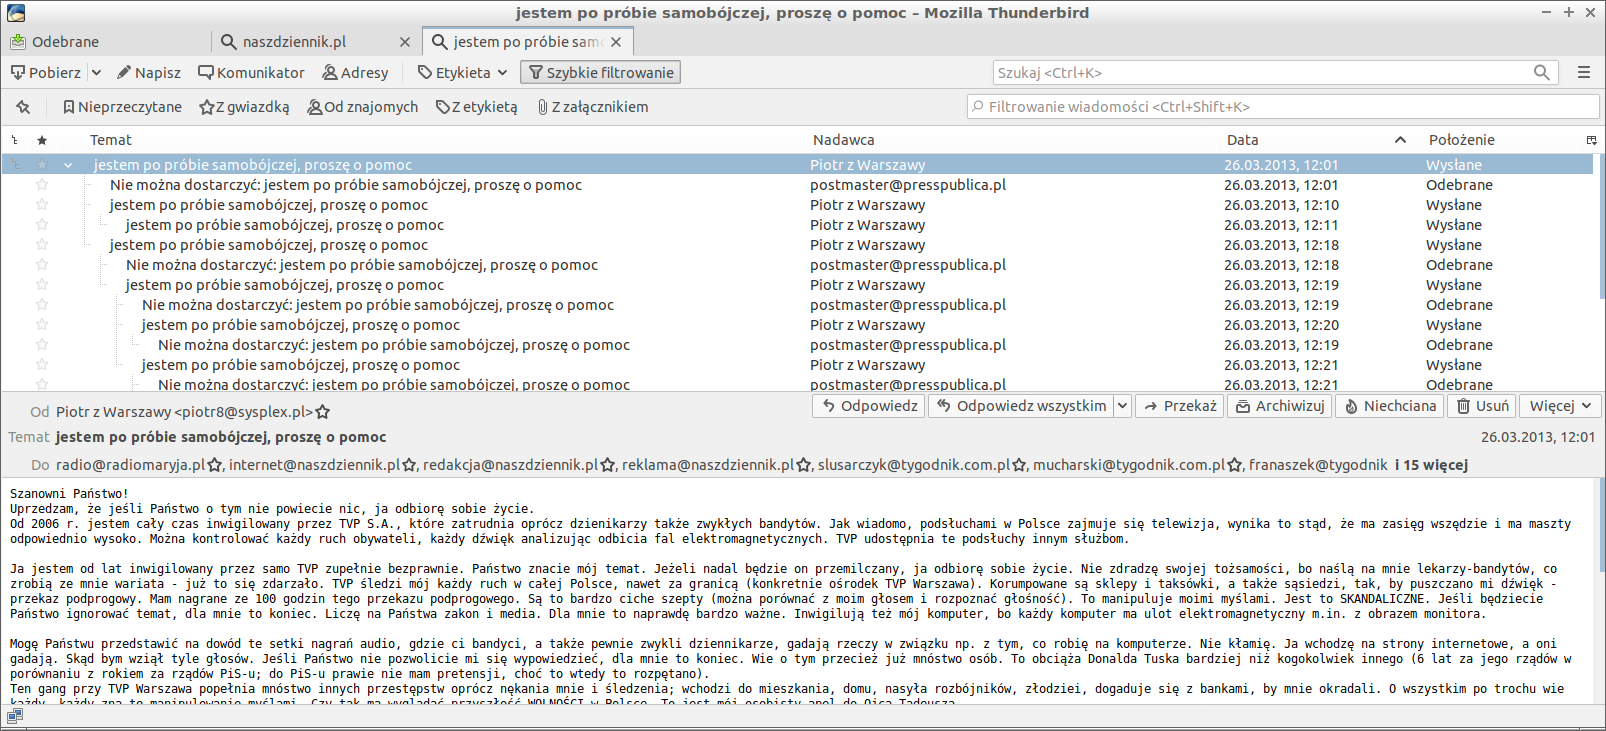
Task: Switch to the Odebrane tab
Action: [x=106, y=42]
